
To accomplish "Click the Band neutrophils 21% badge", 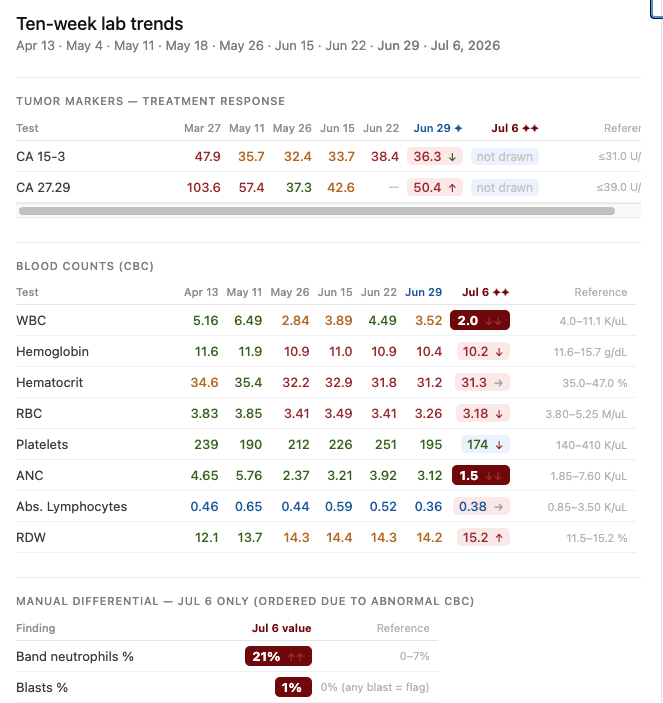I will pyautogui.click(x=278, y=656).
